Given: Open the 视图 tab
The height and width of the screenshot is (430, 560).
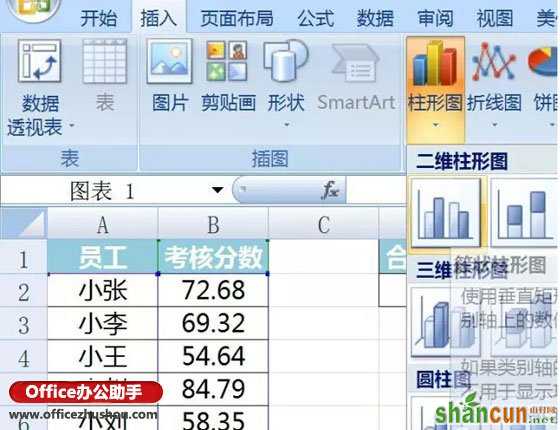Looking at the screenshot, I should click(x=495, y=18).
